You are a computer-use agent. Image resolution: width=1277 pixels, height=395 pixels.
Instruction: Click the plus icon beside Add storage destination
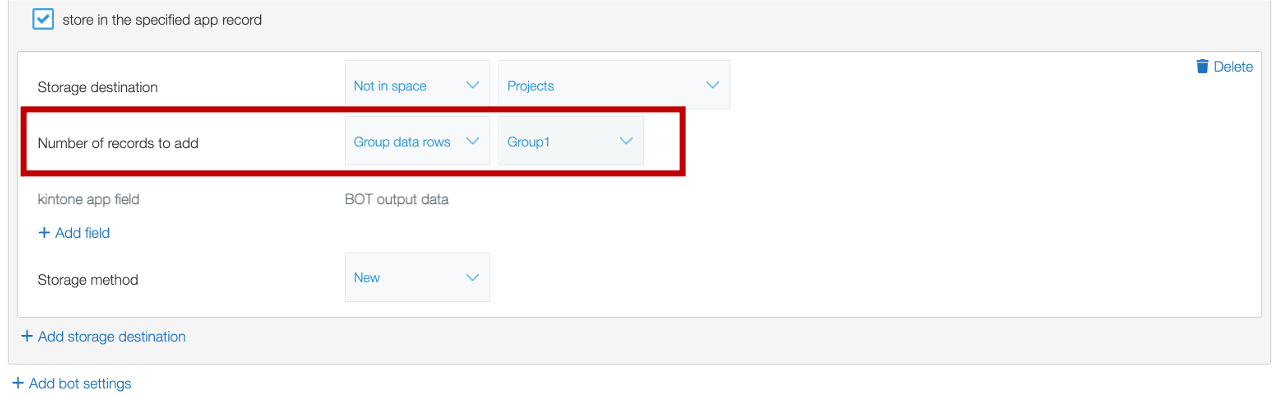tap(27, 336)
